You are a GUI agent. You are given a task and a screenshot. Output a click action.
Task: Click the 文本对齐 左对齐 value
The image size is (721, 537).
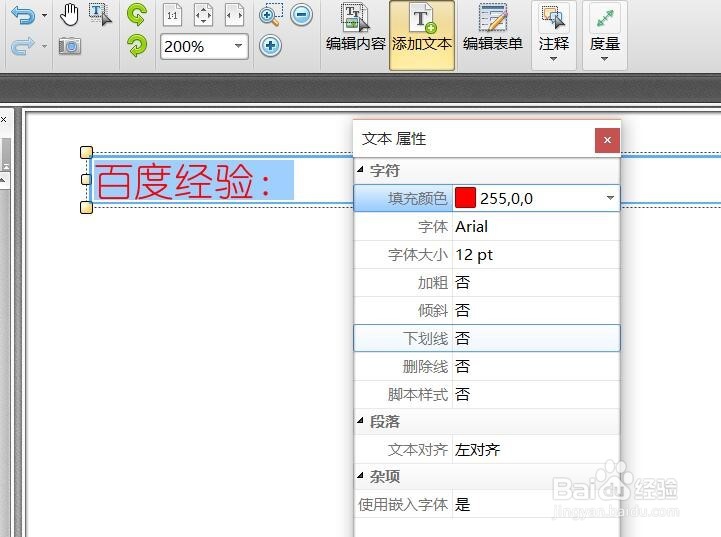[x=536, y=449]
